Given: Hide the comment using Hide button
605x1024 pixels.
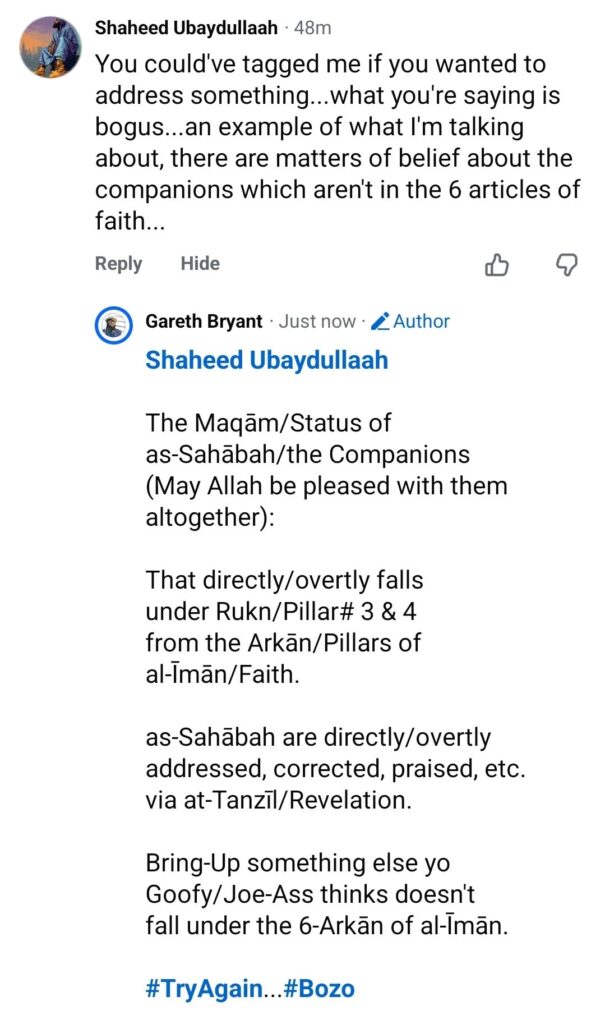Looking at the screenshot, I should [200, 264].
